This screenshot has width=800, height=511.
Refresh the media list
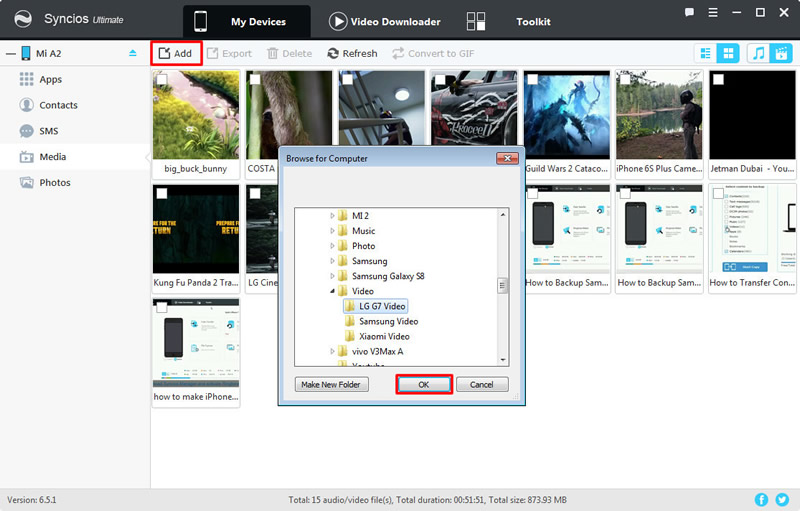click(x=353, y=53)
